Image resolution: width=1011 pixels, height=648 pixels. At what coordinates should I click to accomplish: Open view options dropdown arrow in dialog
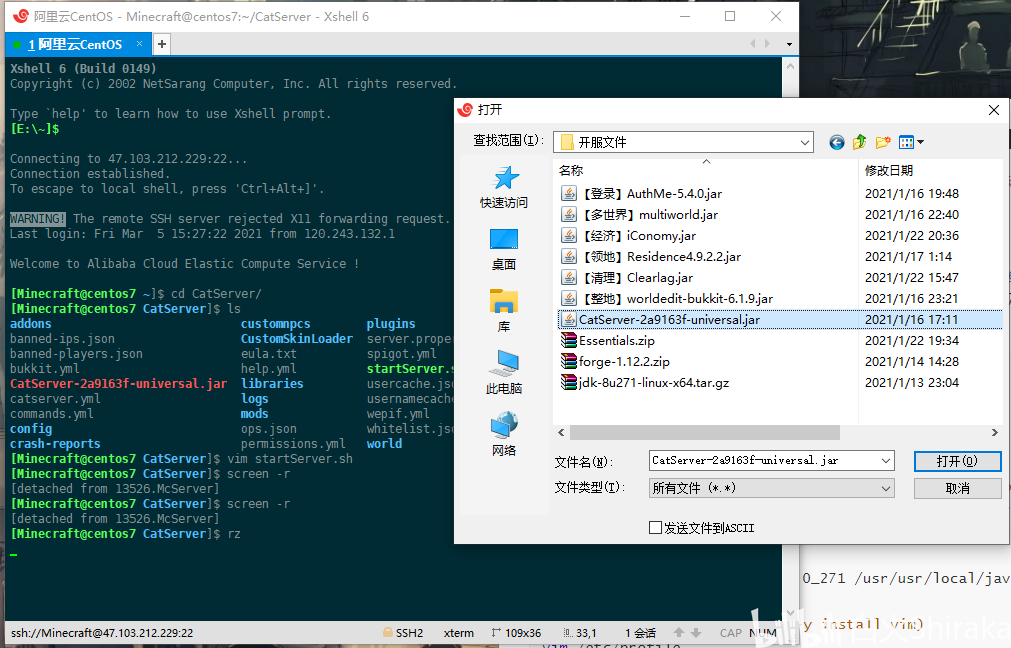pyautogui.click(x=921, y=142)
